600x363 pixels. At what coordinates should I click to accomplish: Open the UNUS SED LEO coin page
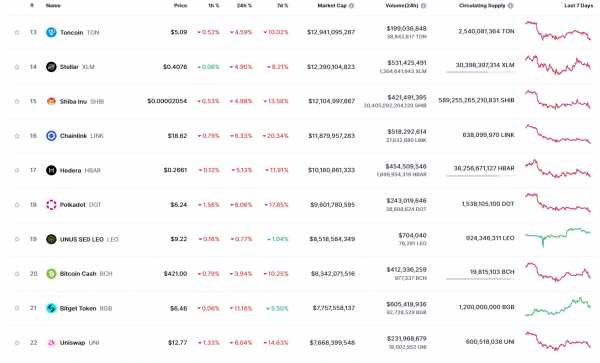pos(82,239)
